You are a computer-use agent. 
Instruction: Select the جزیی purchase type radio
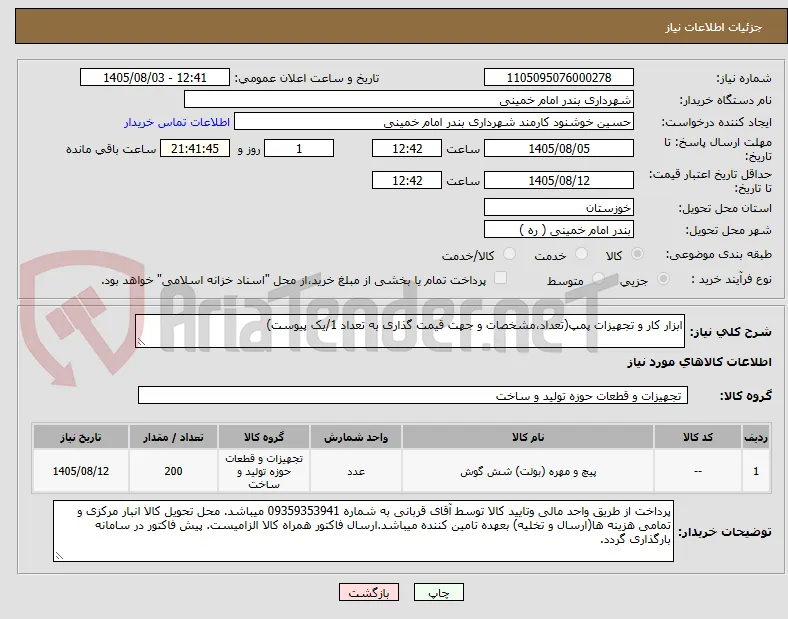click(663, 279)
